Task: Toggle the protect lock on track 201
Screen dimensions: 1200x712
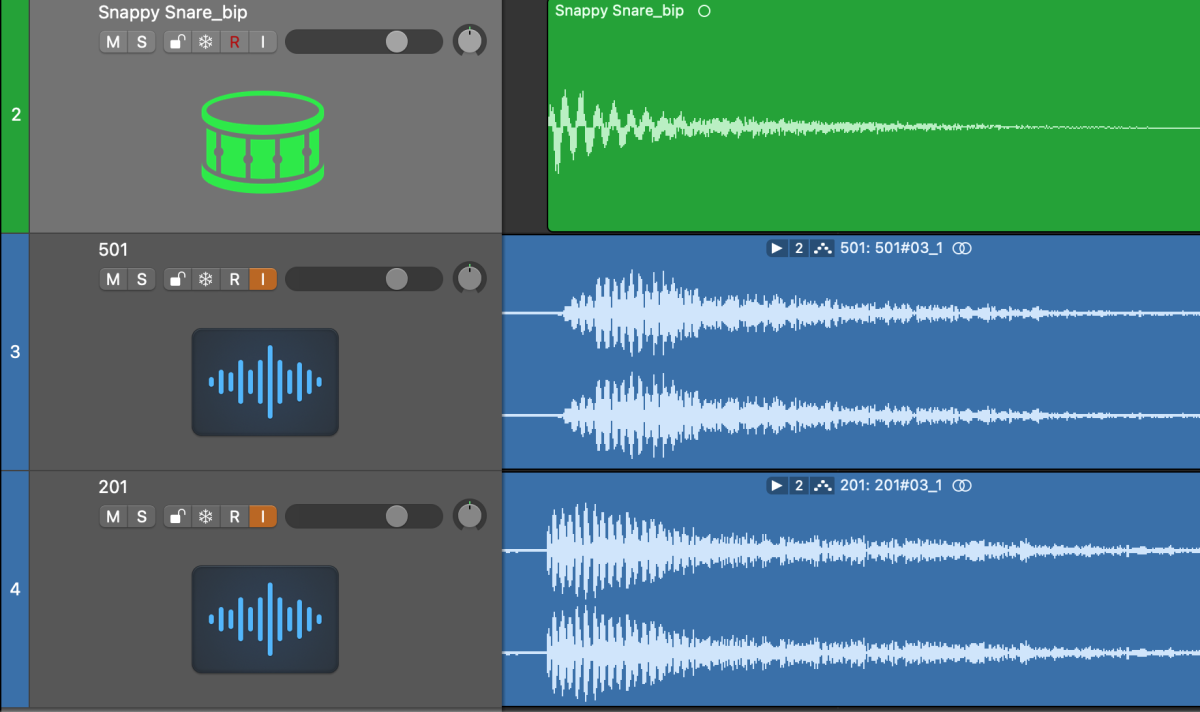Action: (x=177, y=516)
